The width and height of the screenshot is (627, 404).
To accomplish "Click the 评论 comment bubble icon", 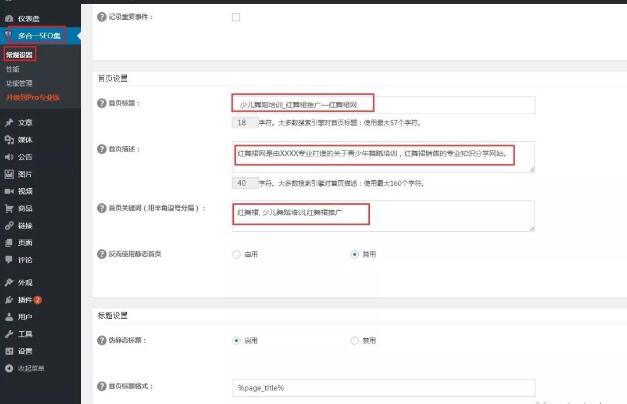I will [x=9, y=260].
